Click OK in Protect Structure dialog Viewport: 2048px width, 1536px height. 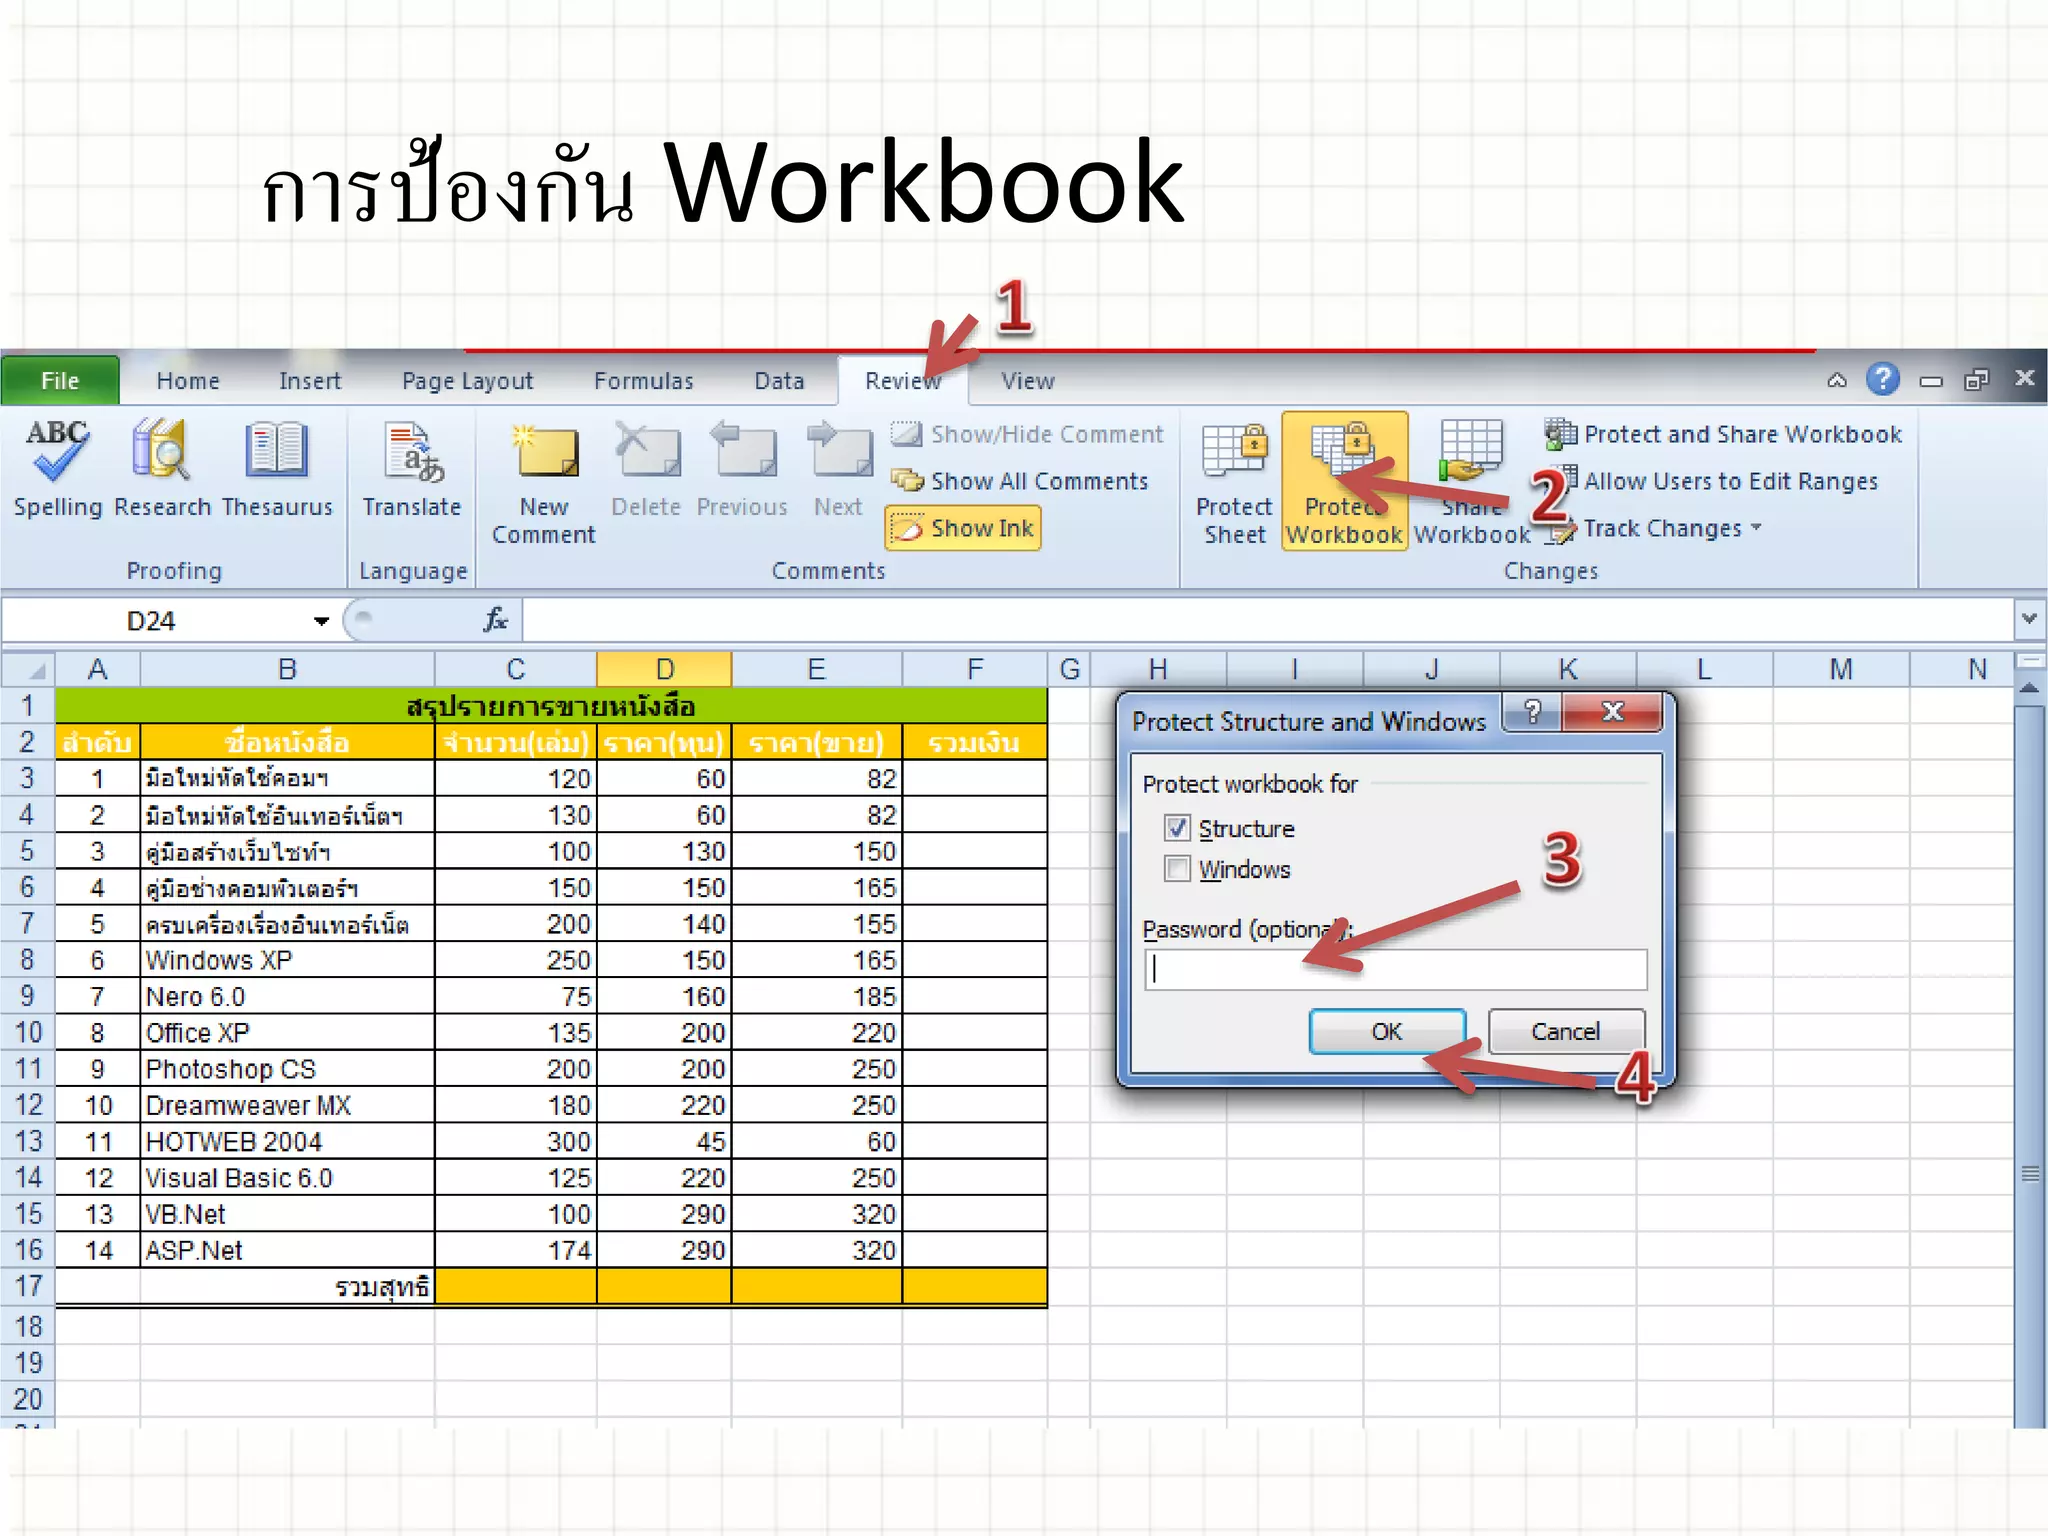pyautogui.click(x=1387, y=1031)
